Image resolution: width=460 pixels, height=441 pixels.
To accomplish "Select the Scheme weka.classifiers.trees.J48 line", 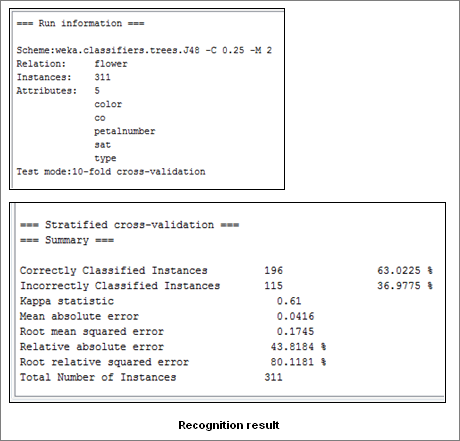I will (144, 50).
